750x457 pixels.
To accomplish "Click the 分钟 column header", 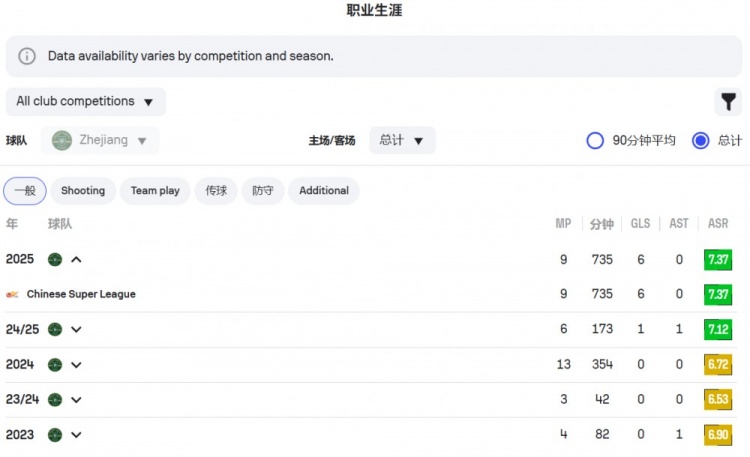I will 602,223.
